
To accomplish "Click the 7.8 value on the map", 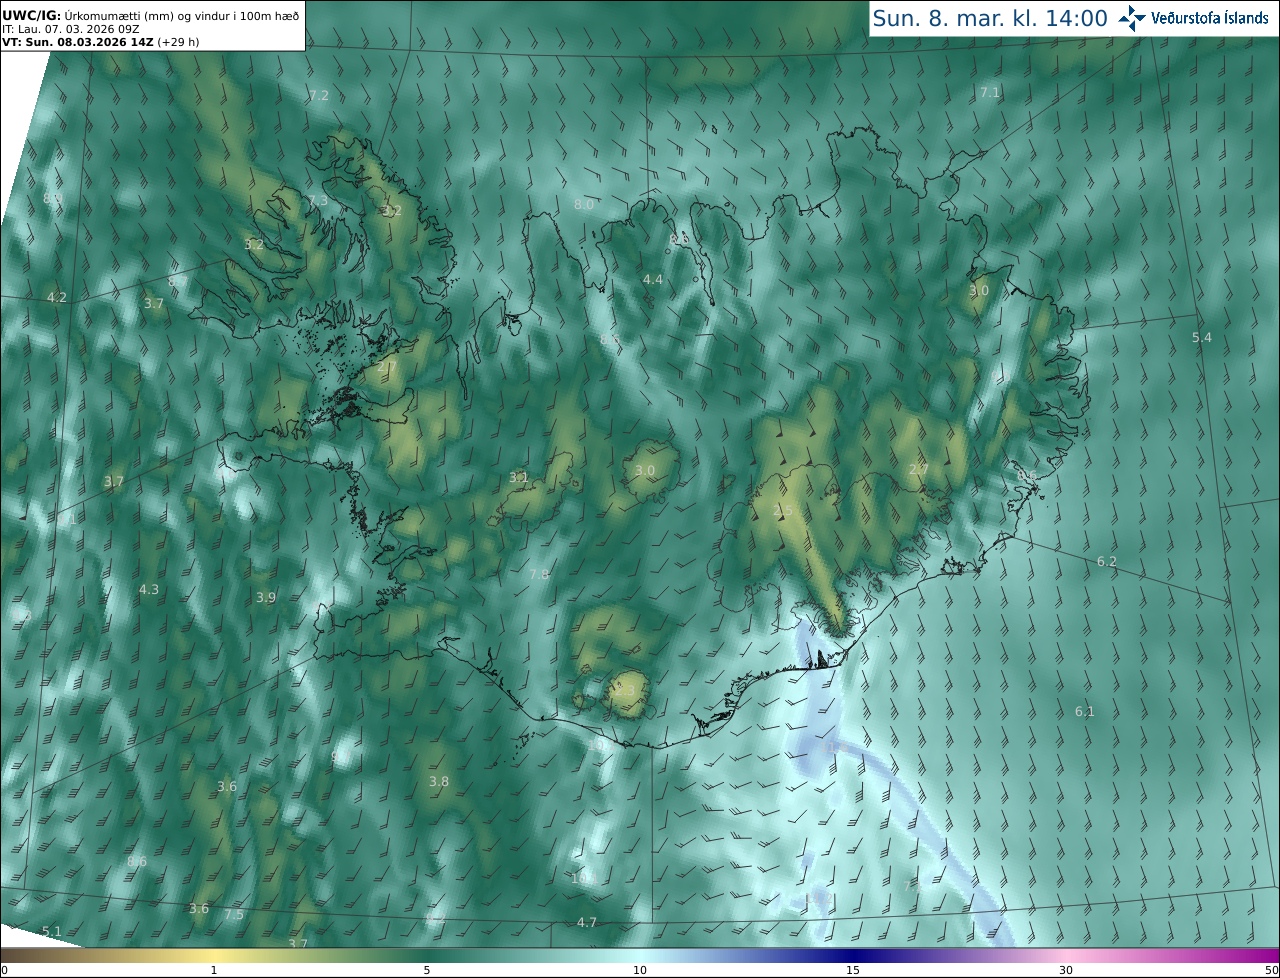I will 539,574.
